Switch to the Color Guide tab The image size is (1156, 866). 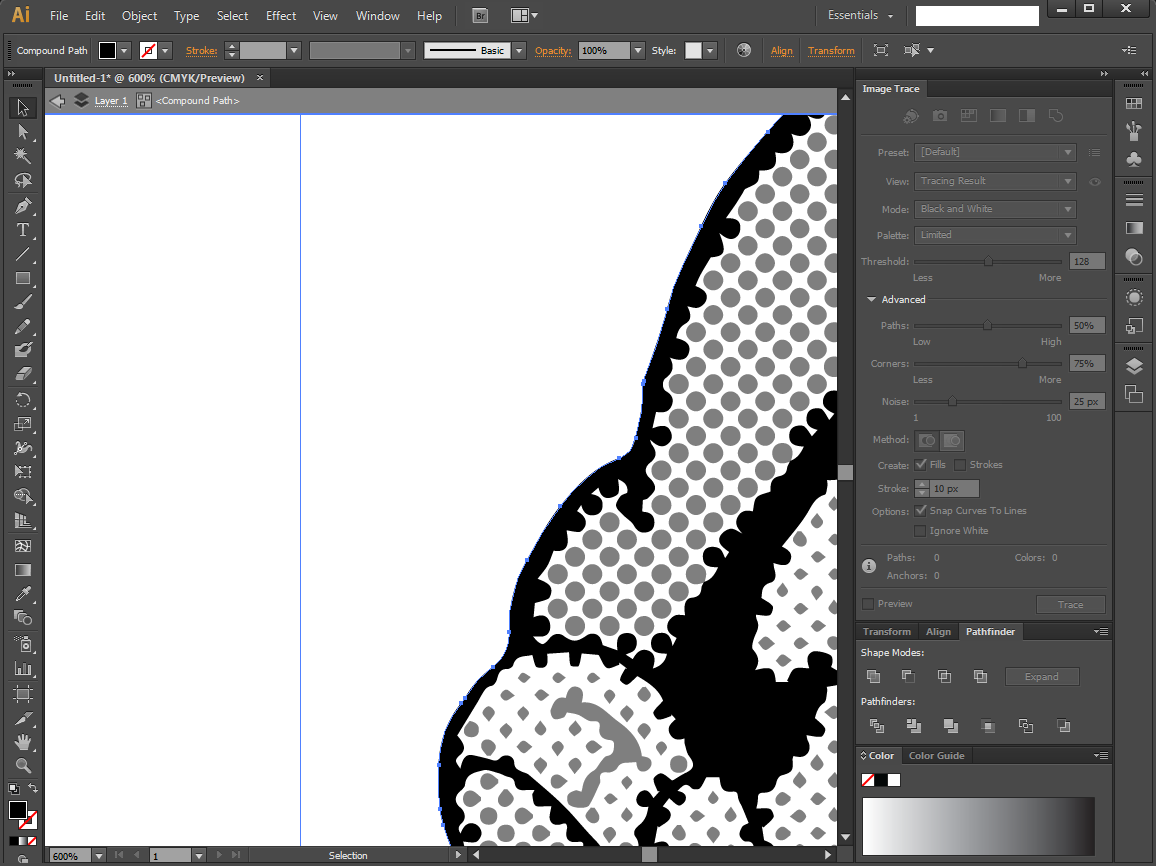click(936, 755)
